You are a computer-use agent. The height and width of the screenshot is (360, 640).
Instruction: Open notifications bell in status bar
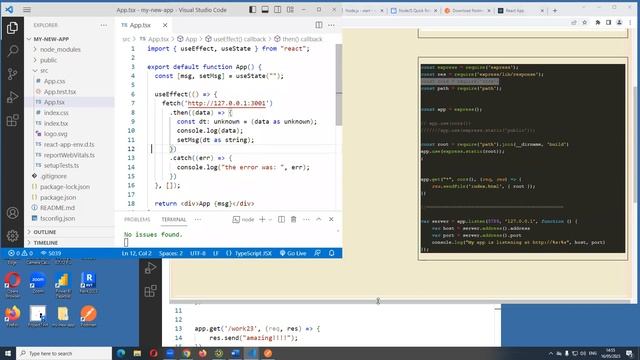(331, 253)
